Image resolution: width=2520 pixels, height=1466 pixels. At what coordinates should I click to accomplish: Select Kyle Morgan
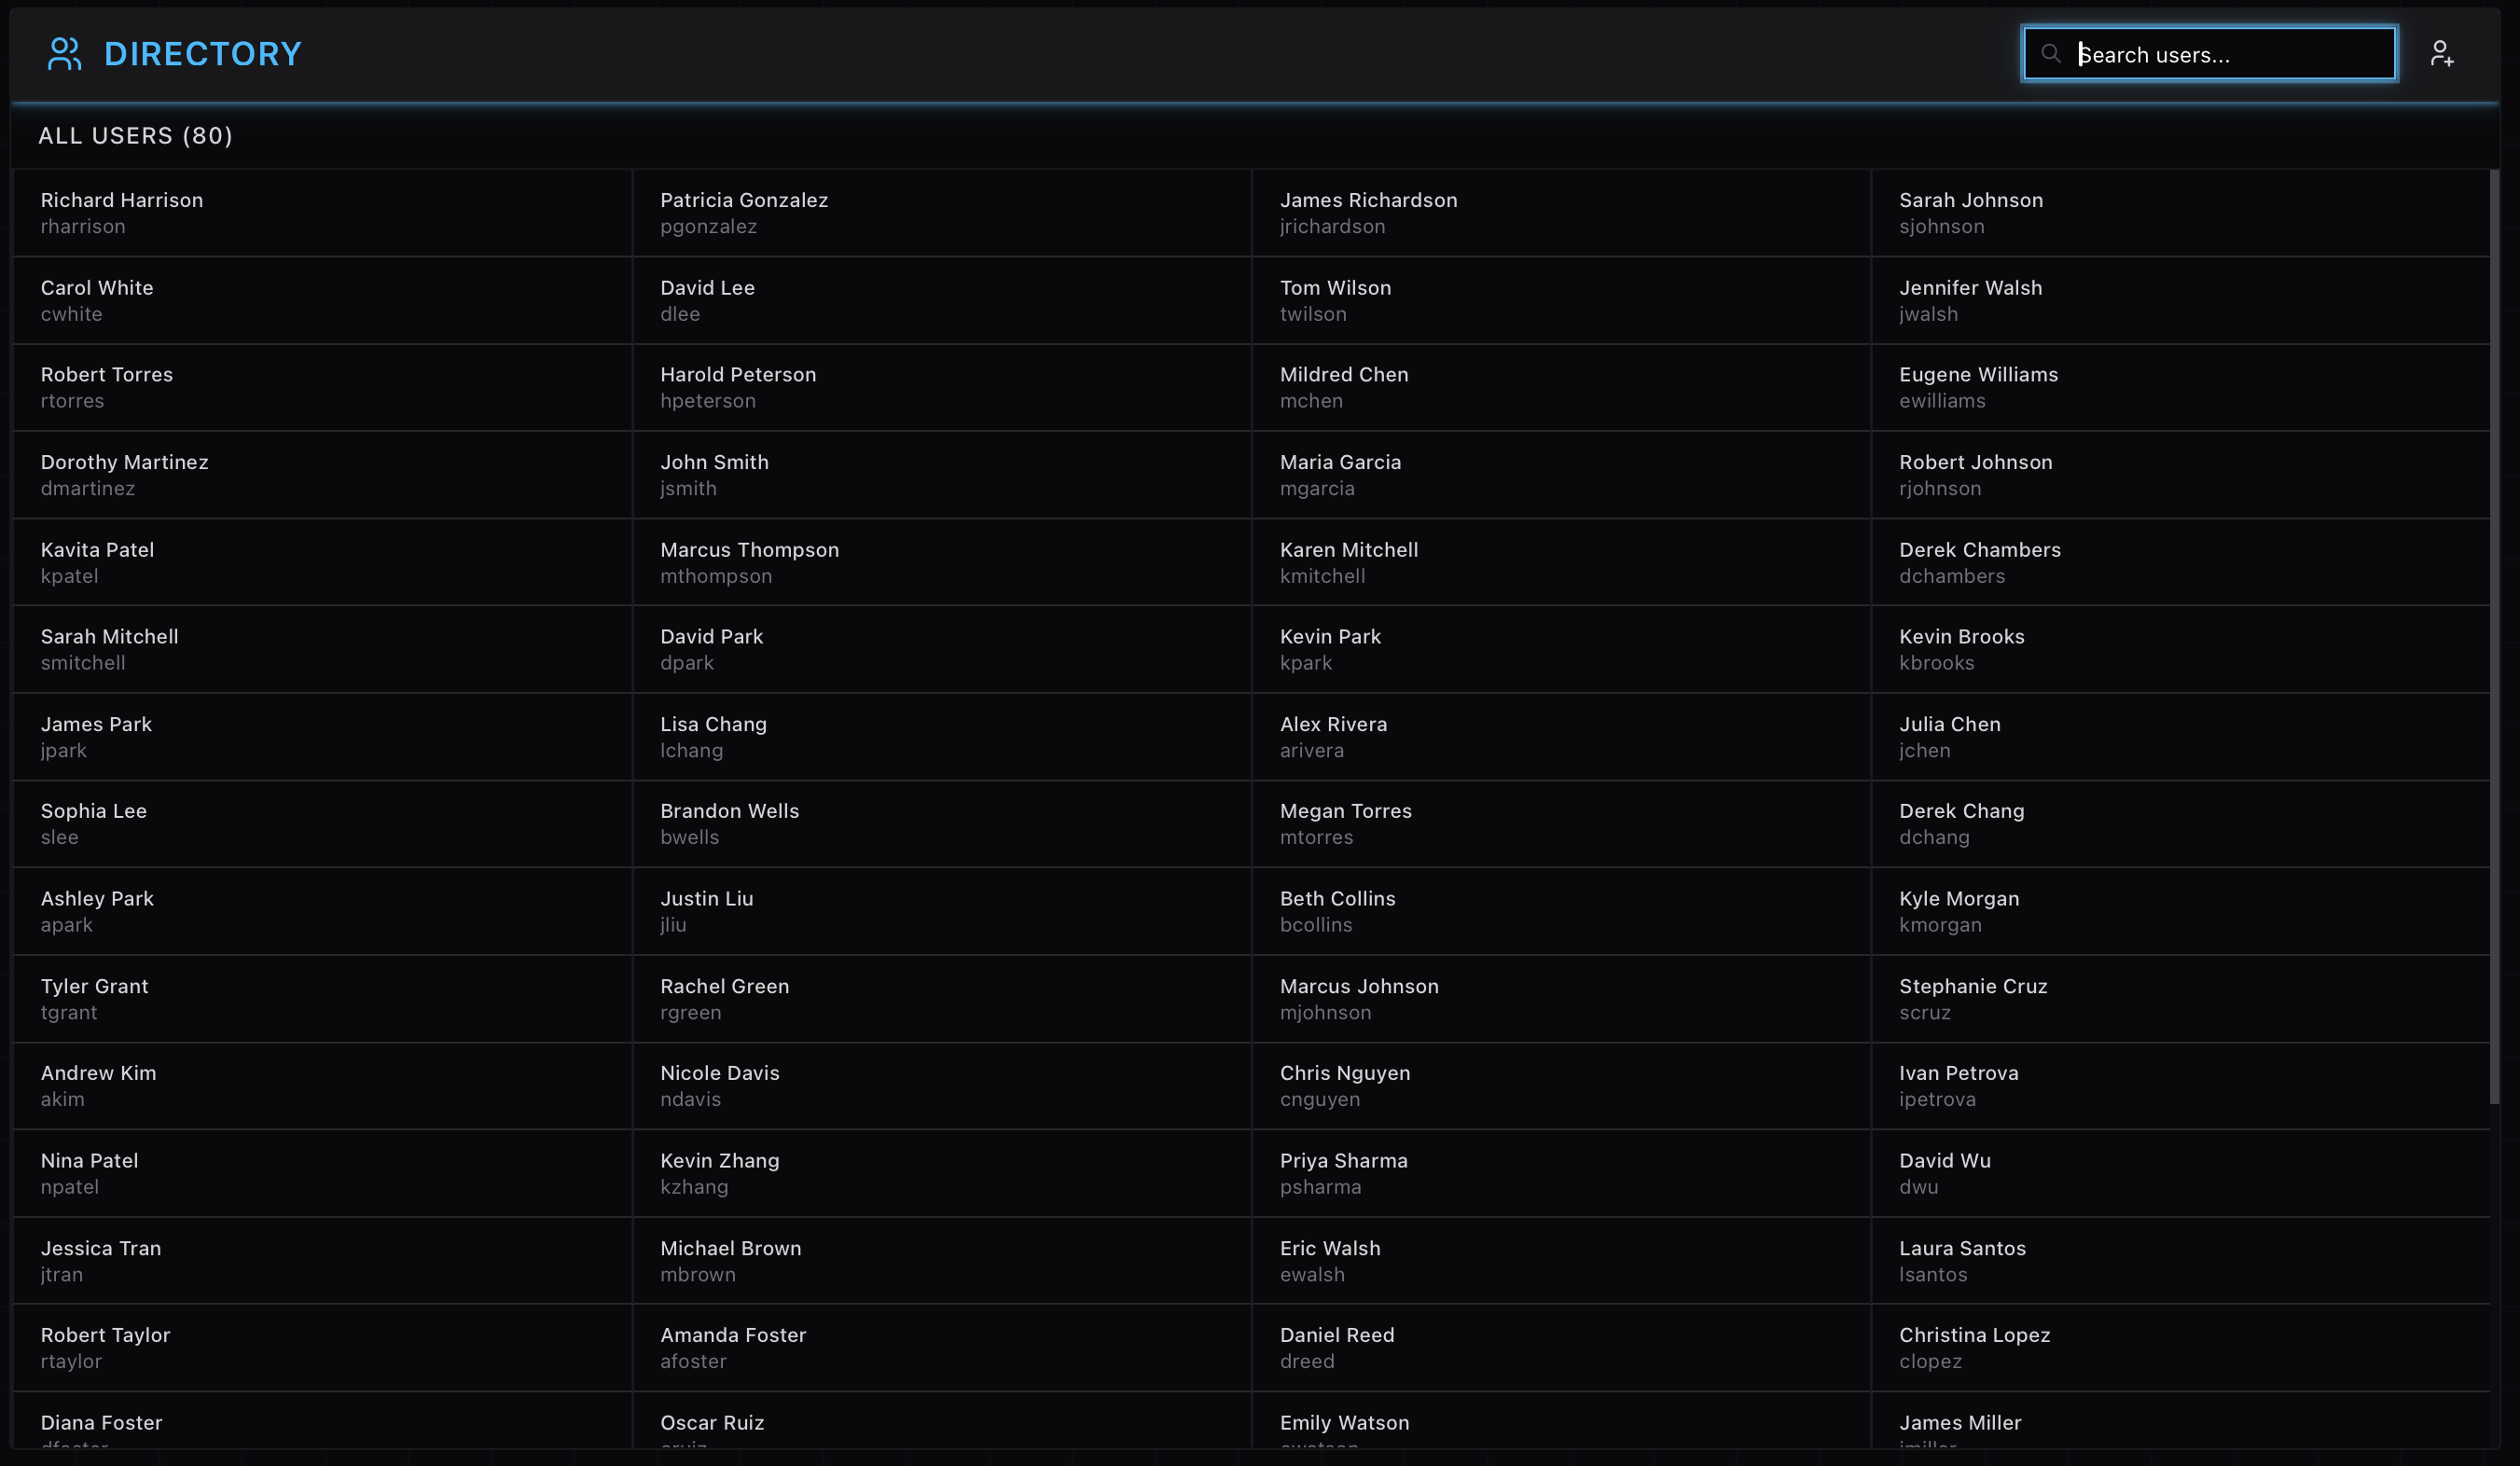2180,912
